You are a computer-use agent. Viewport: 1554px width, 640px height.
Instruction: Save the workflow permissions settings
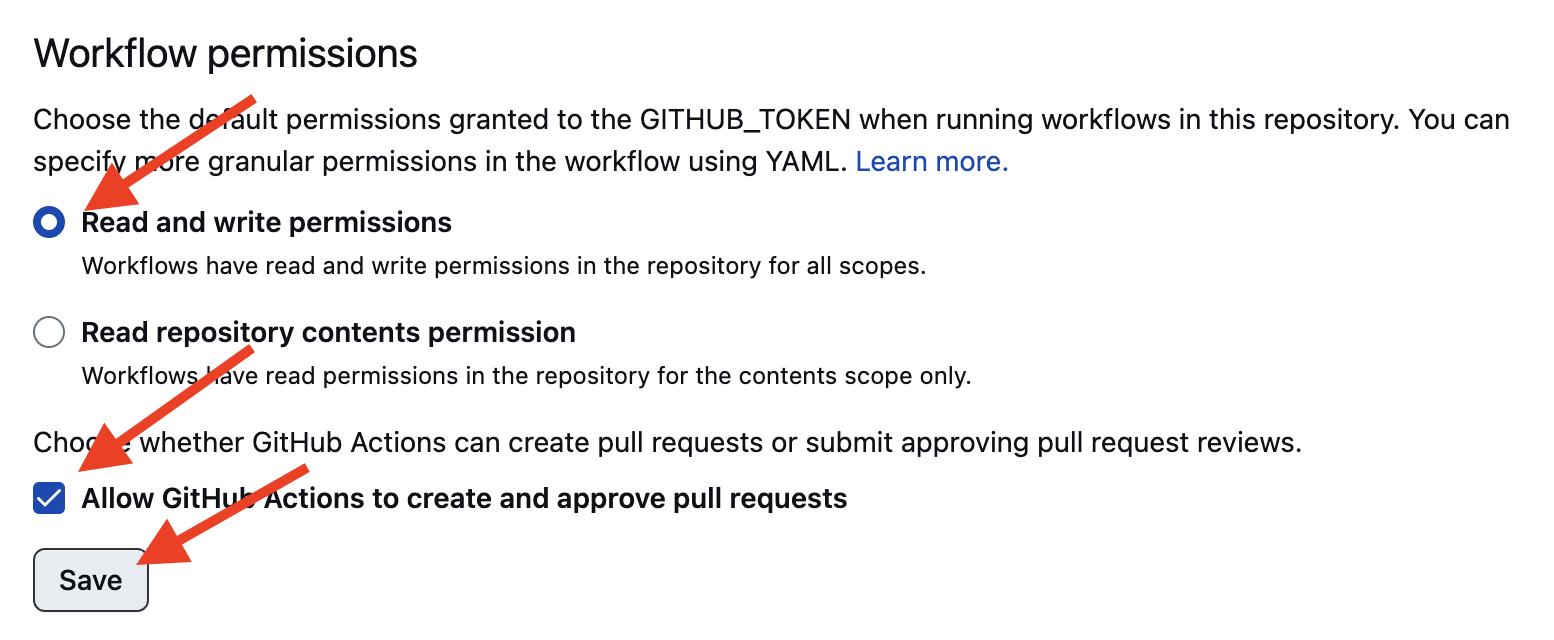[x=90, y=580]
